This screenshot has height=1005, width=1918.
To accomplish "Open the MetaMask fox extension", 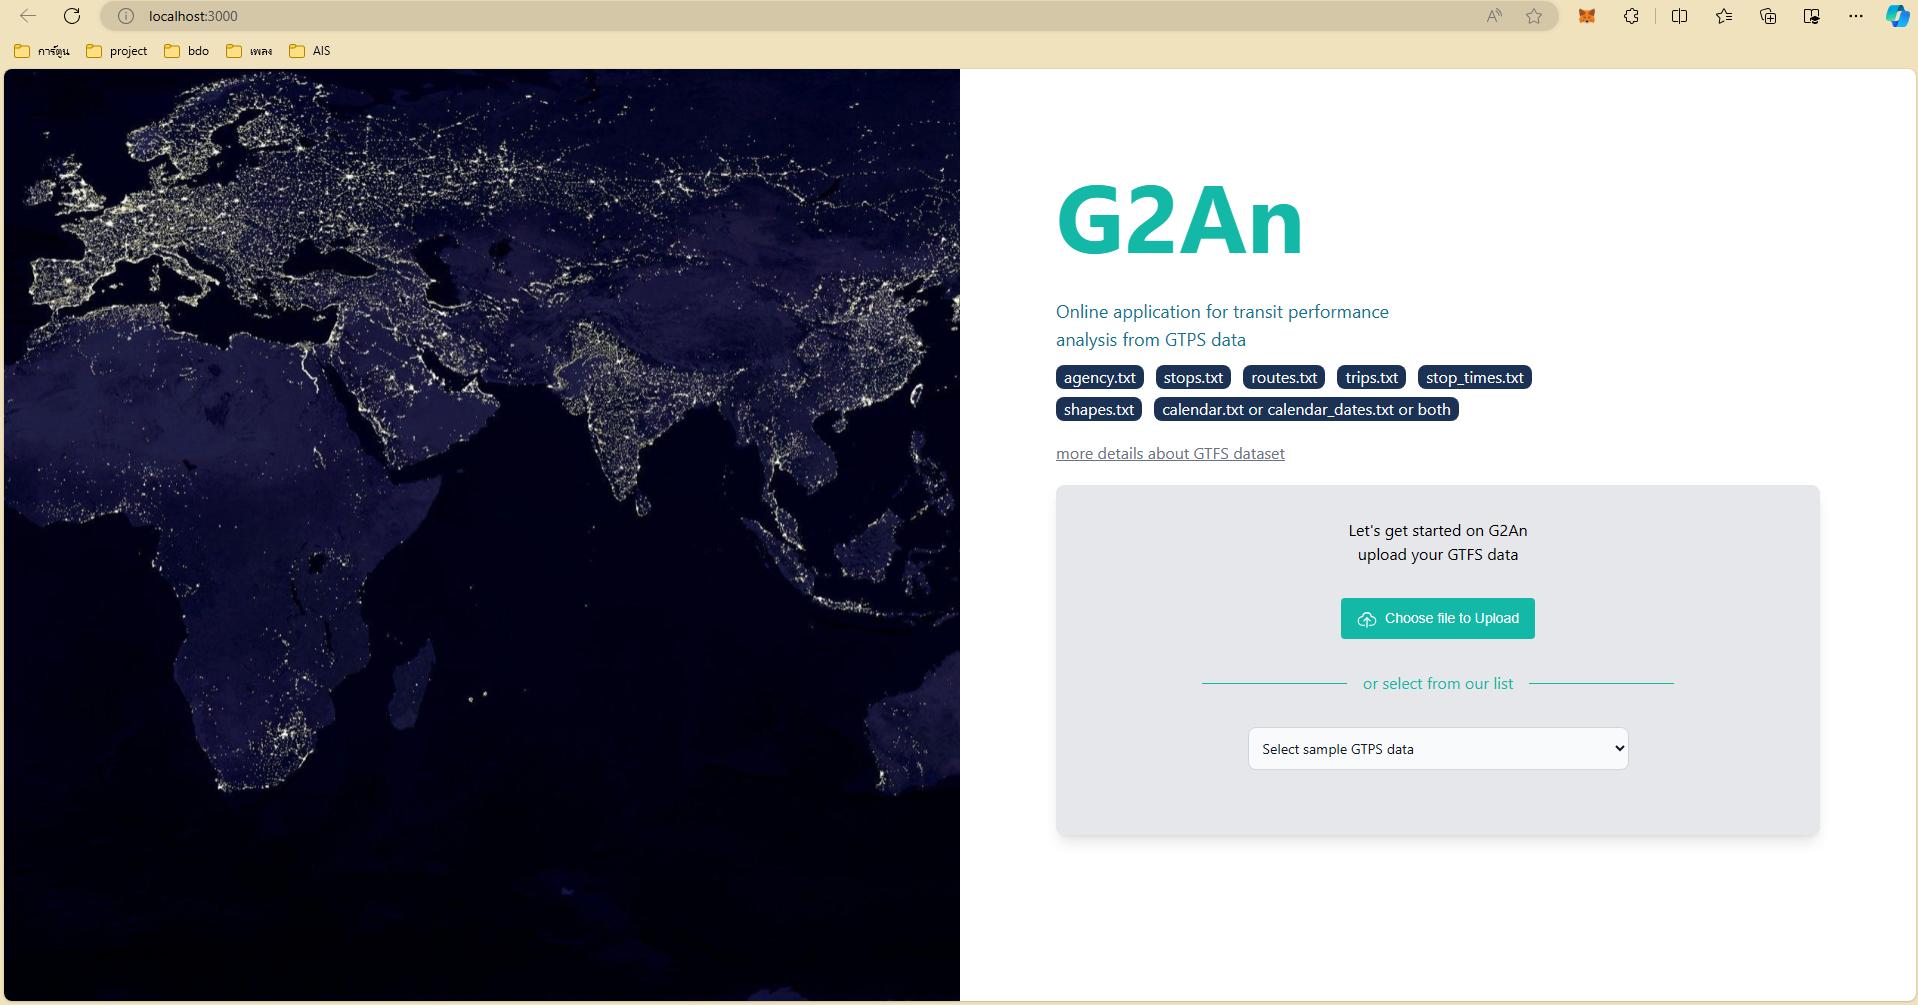I will 1587,16.
